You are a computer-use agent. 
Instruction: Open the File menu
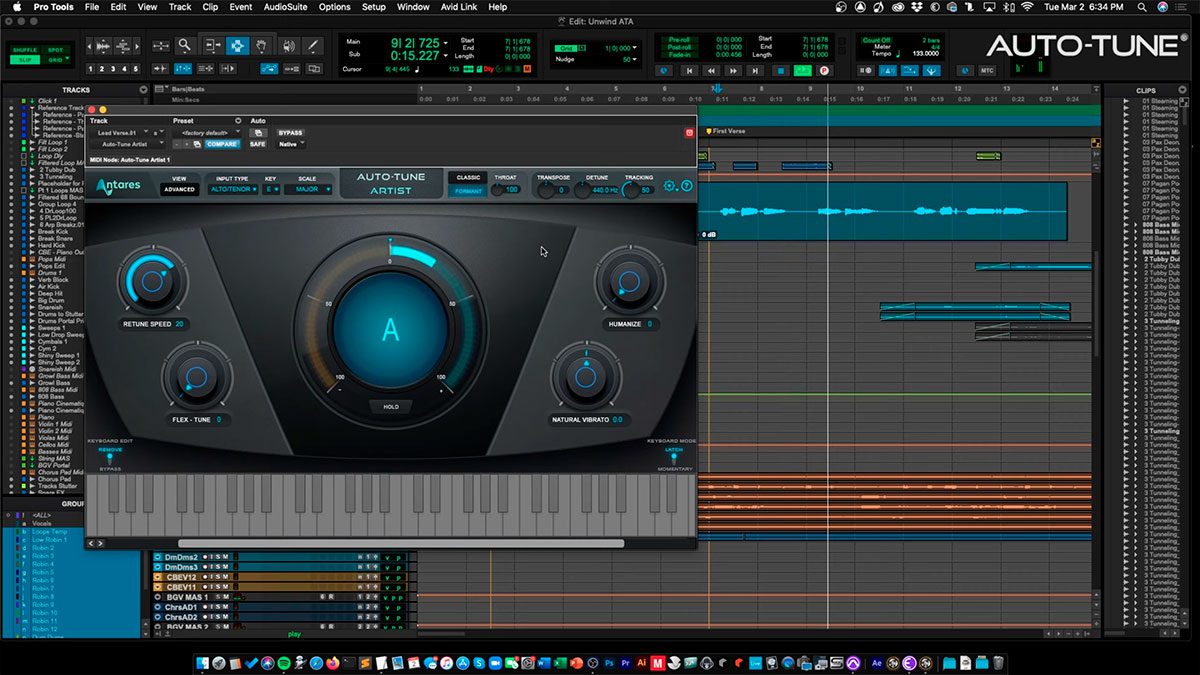click(x=92, y=6)
